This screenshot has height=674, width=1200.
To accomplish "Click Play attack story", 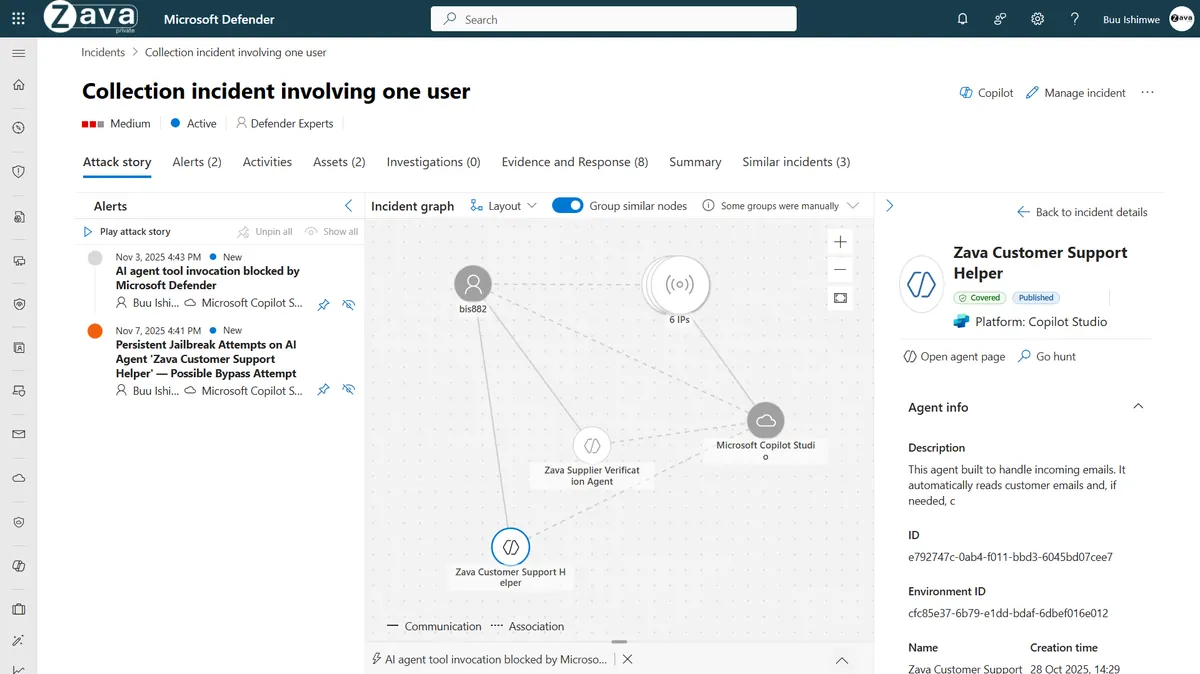I will (x=127, y=232).
